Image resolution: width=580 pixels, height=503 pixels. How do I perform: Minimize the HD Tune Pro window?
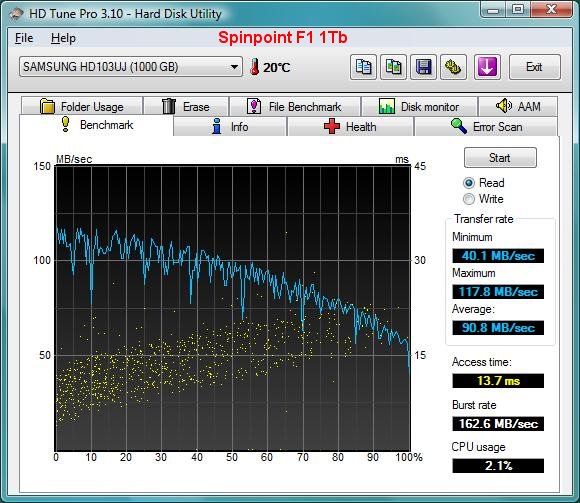pos(493,10)
